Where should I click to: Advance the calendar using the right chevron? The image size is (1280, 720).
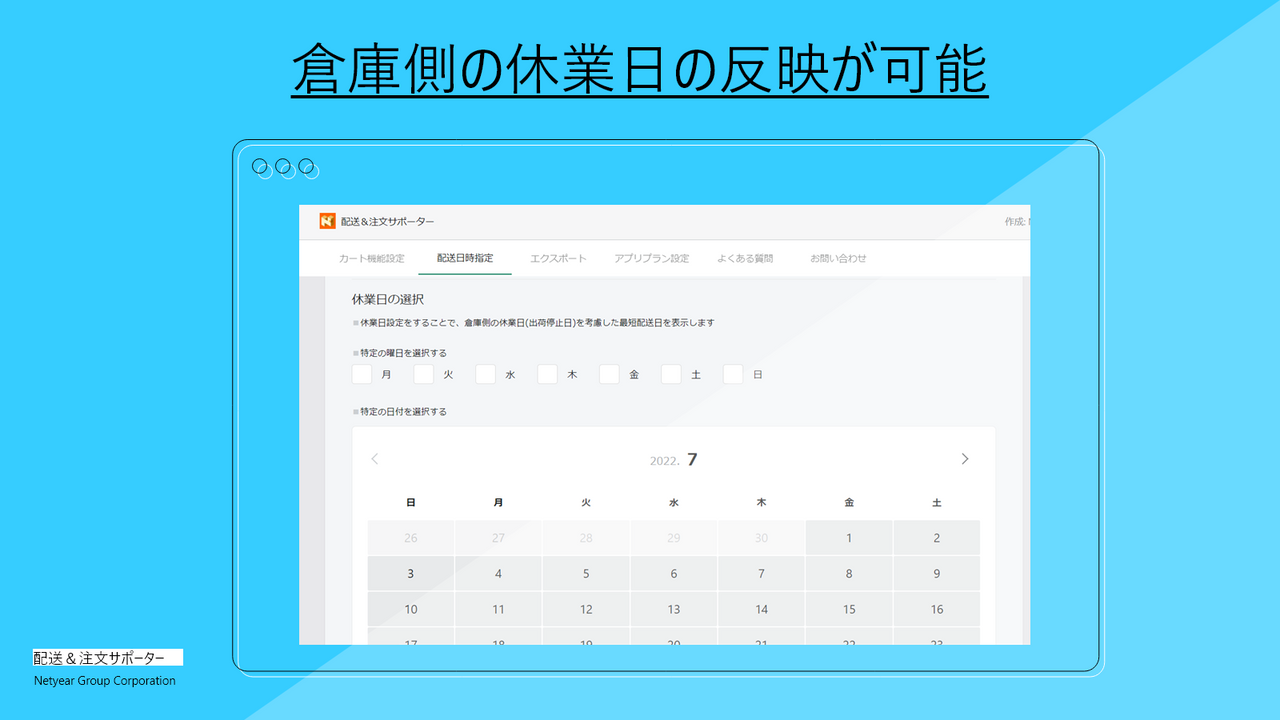[x=965, y=459]
